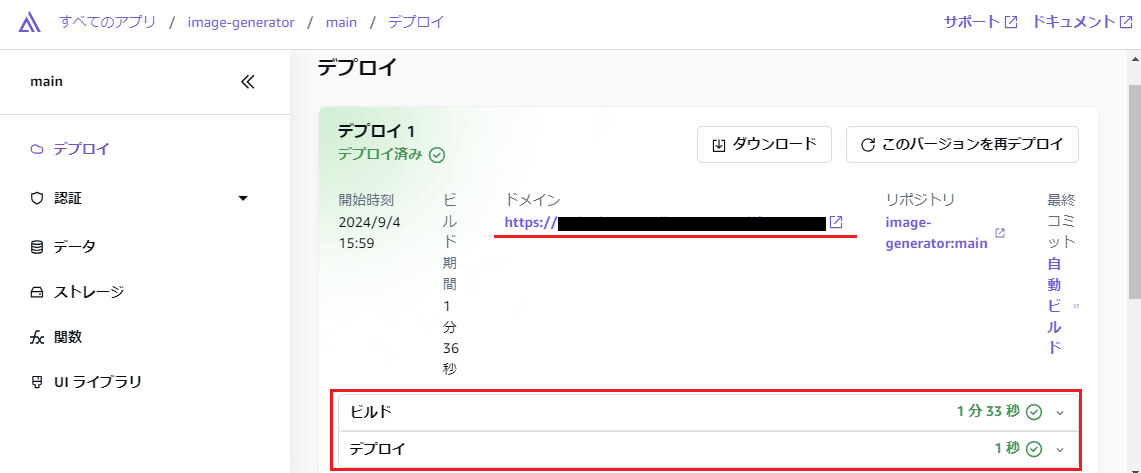The image size is (1141, 473).
Task: Open the 自動ビルド last commit link
Action: point(1054,306)
